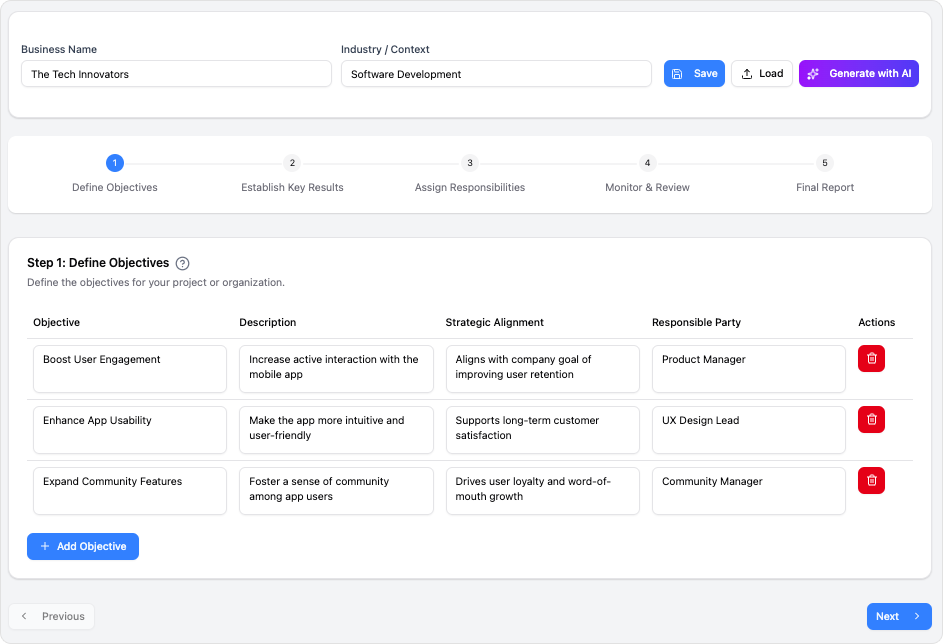This screenshot has width=943, height=644.
Task: Click the 'Step 1: Define Objectives' heading
Action: tap(98, 263)
